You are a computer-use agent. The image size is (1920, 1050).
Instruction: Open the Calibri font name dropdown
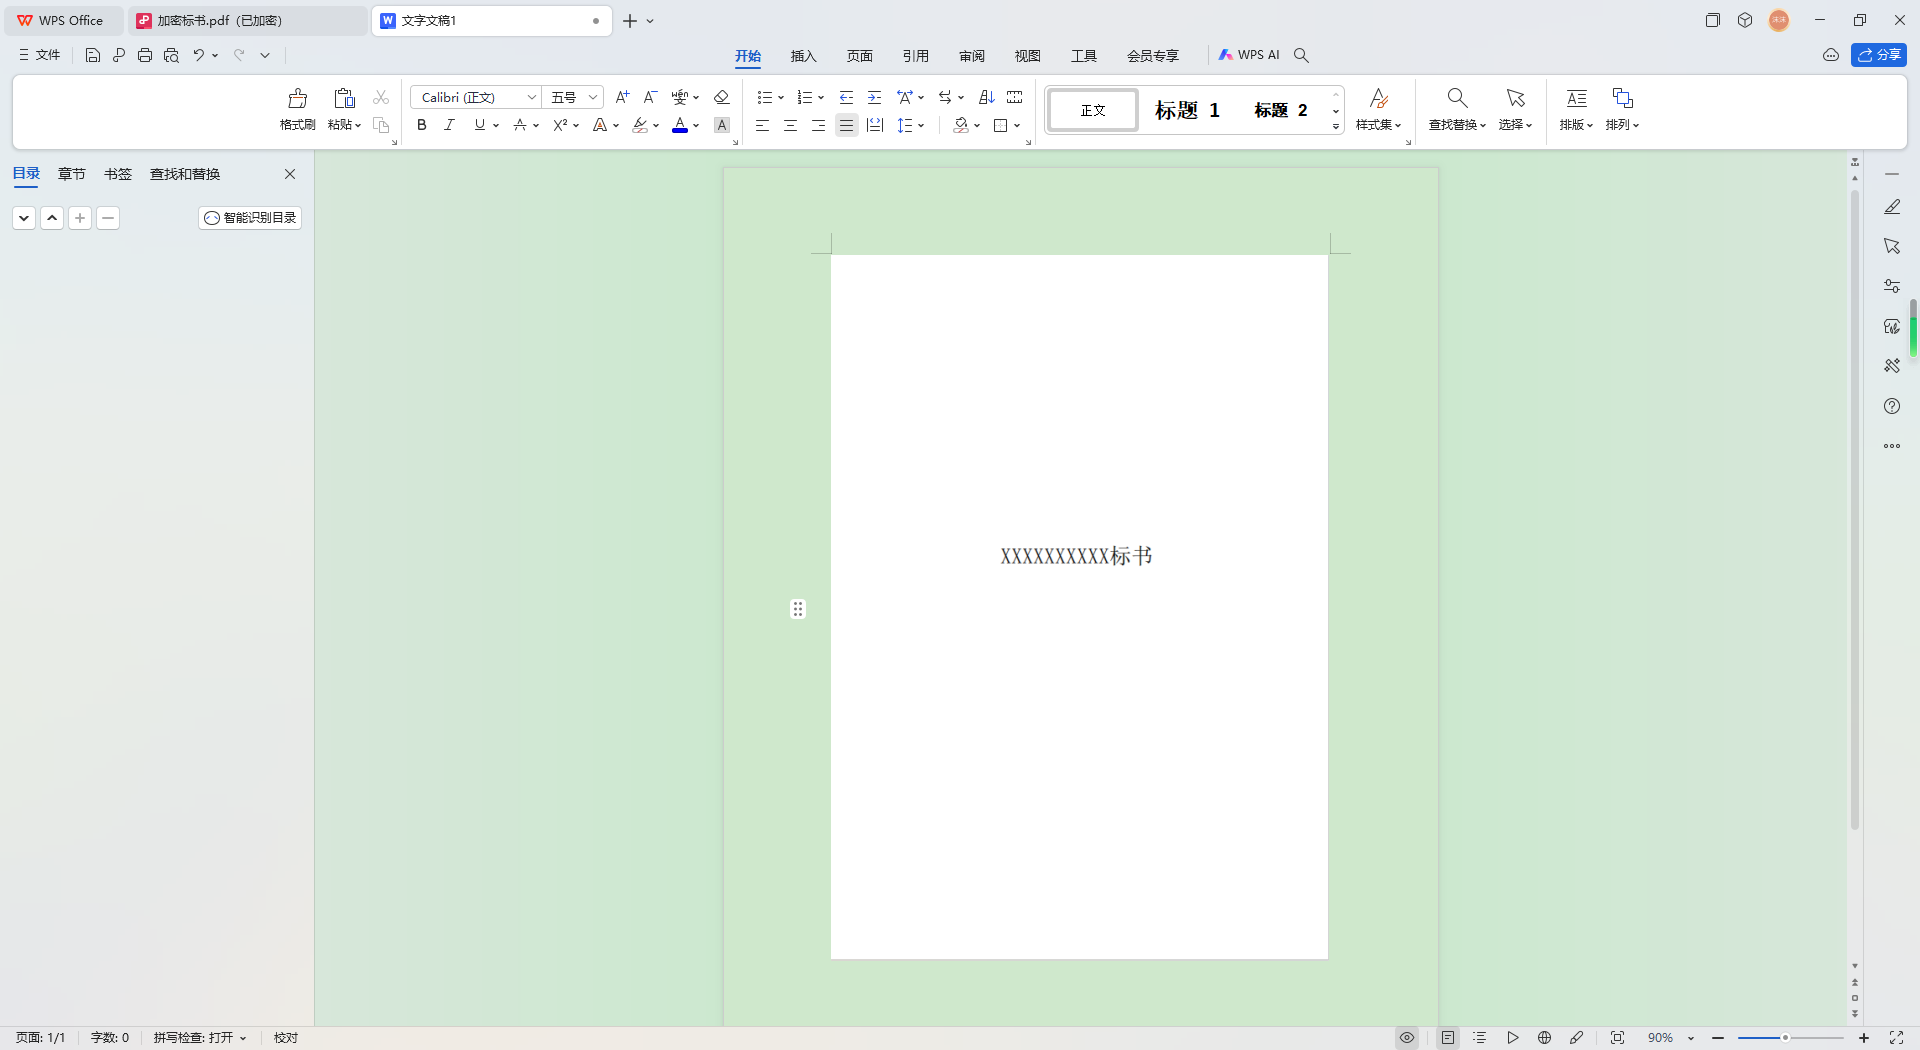click(x=531, y=97)
